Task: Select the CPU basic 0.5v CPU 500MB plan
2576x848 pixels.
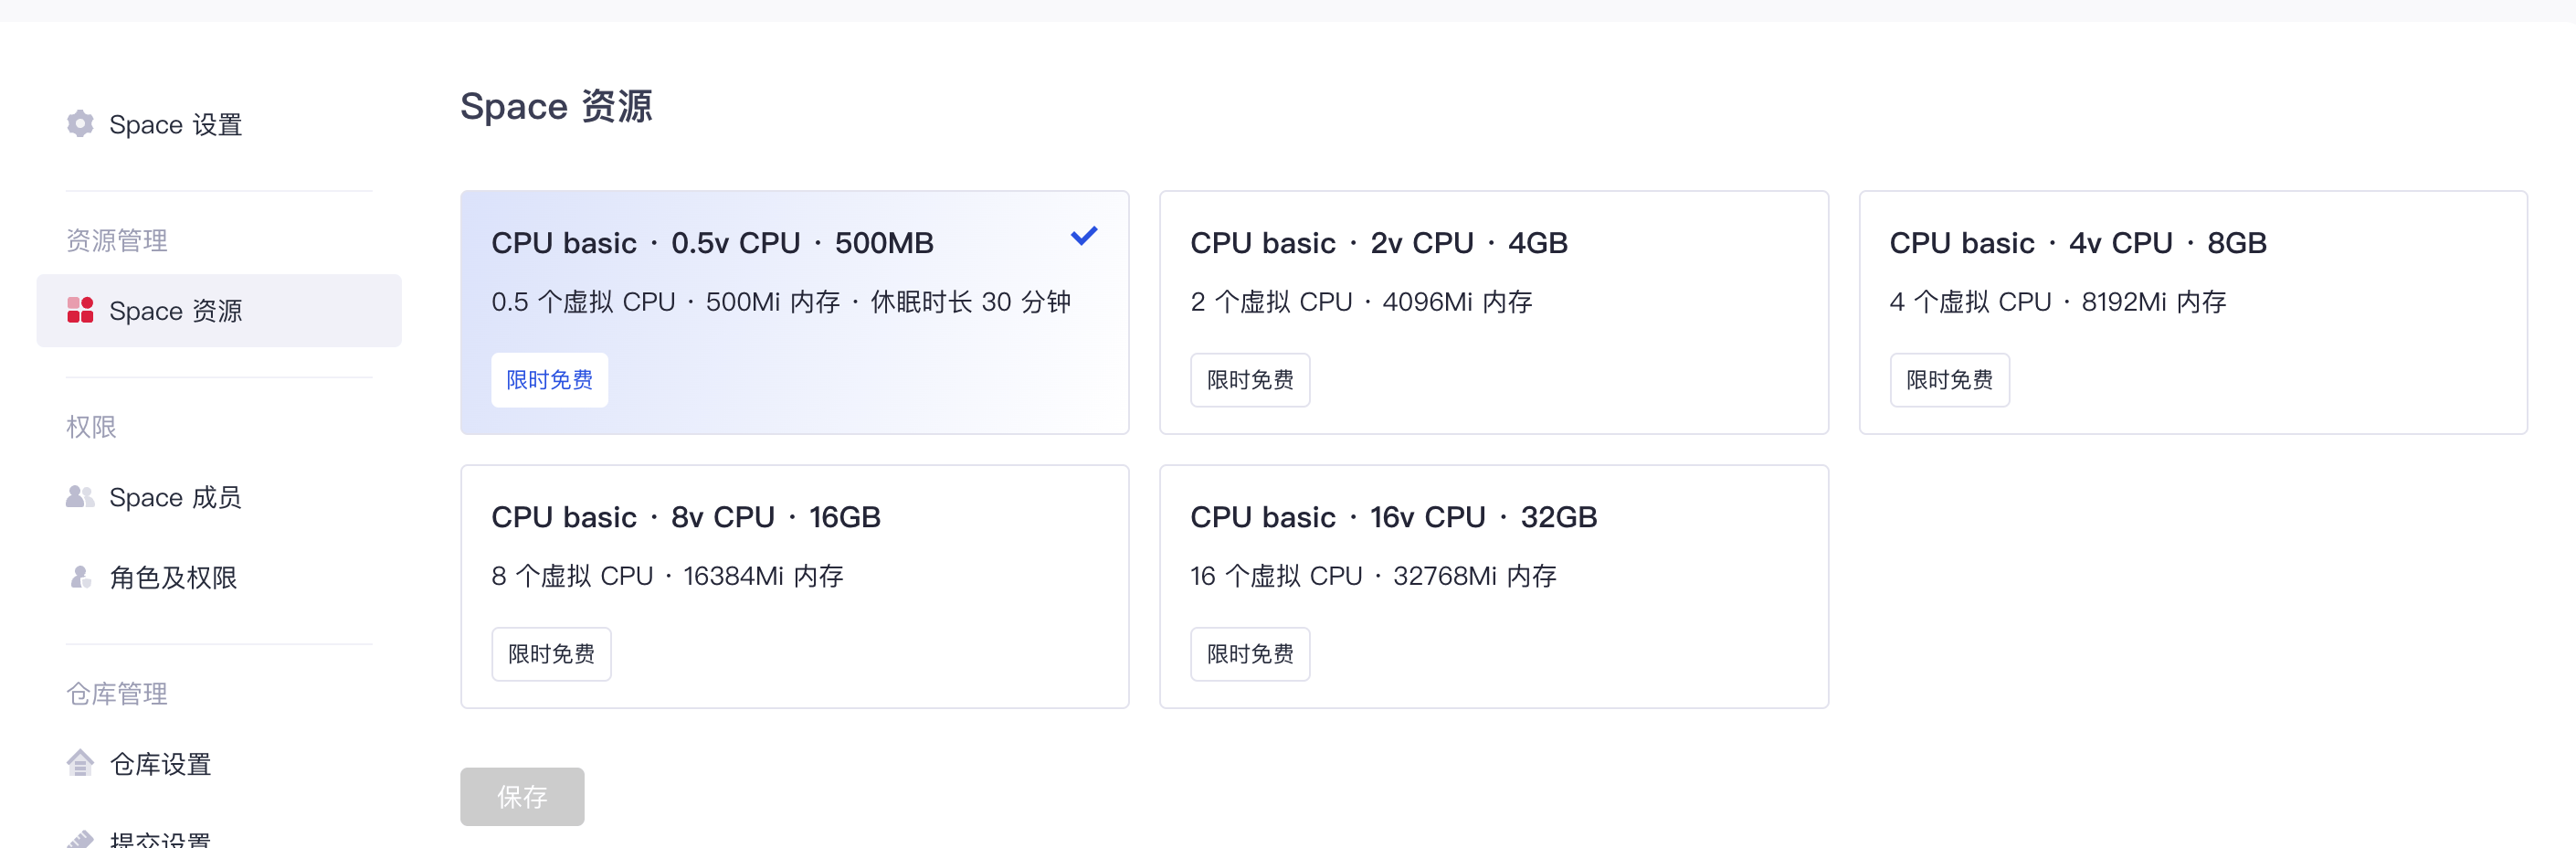Action: click(x=794, y=312)
